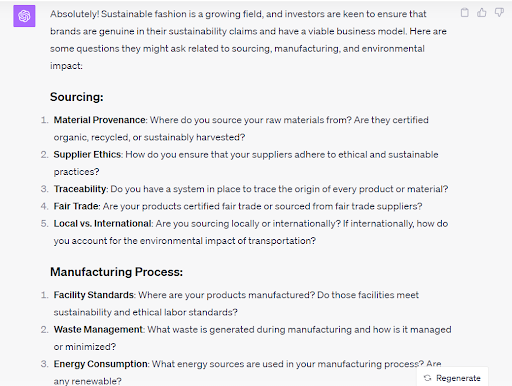Click the bold 'Fair Trade' label
Screen dimensions: 512x386
(x=76, y=206)
